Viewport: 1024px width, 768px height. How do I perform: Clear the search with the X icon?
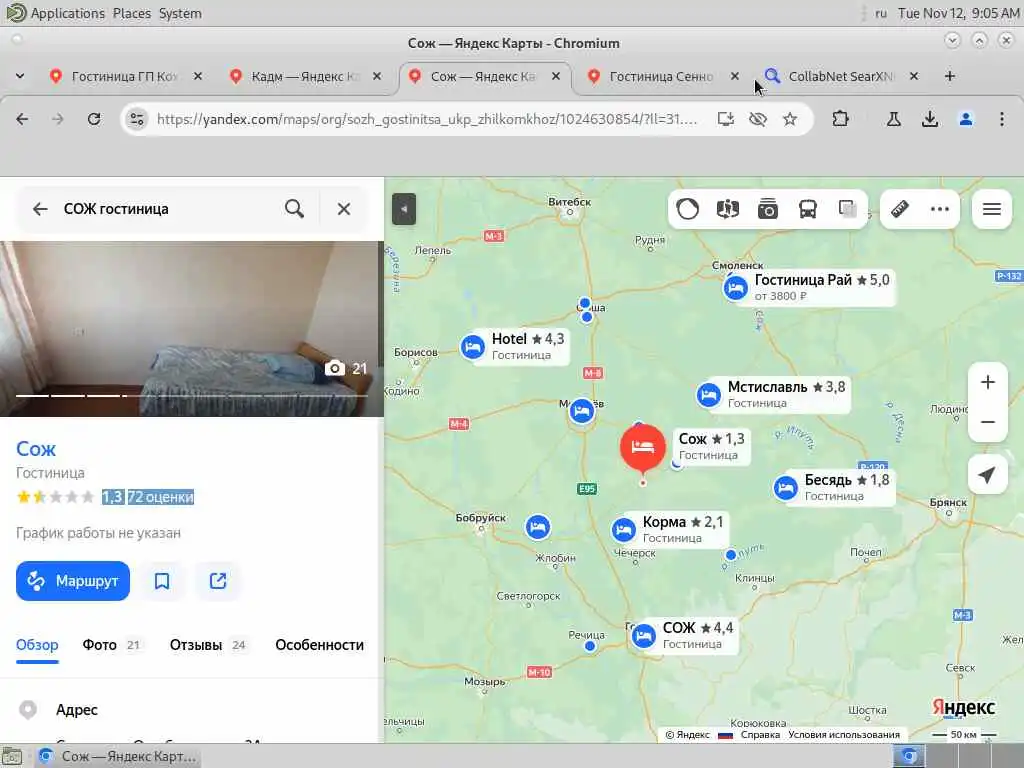click(x=344, y=209)
